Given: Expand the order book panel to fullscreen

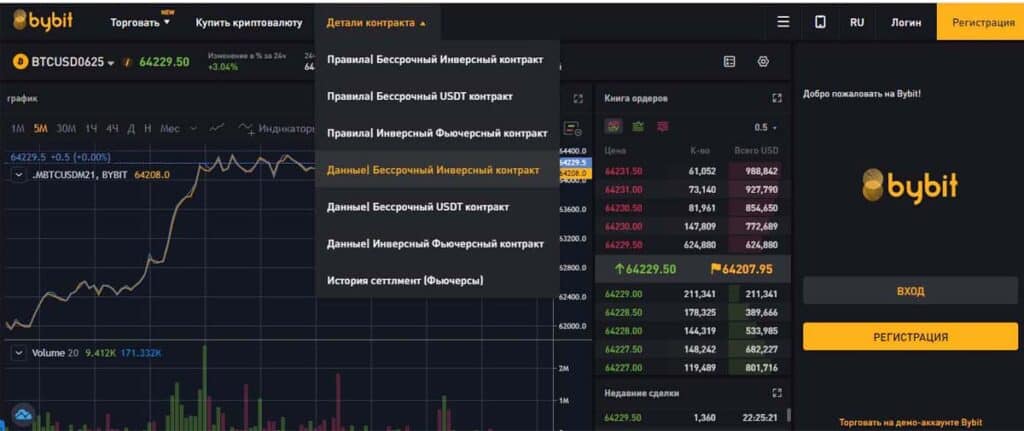Looking at the screenshot, I should [777, 98].
